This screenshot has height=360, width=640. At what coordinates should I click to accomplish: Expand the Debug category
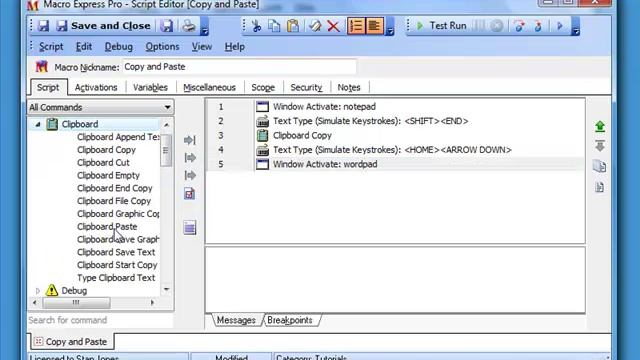(x=38, y=291)
